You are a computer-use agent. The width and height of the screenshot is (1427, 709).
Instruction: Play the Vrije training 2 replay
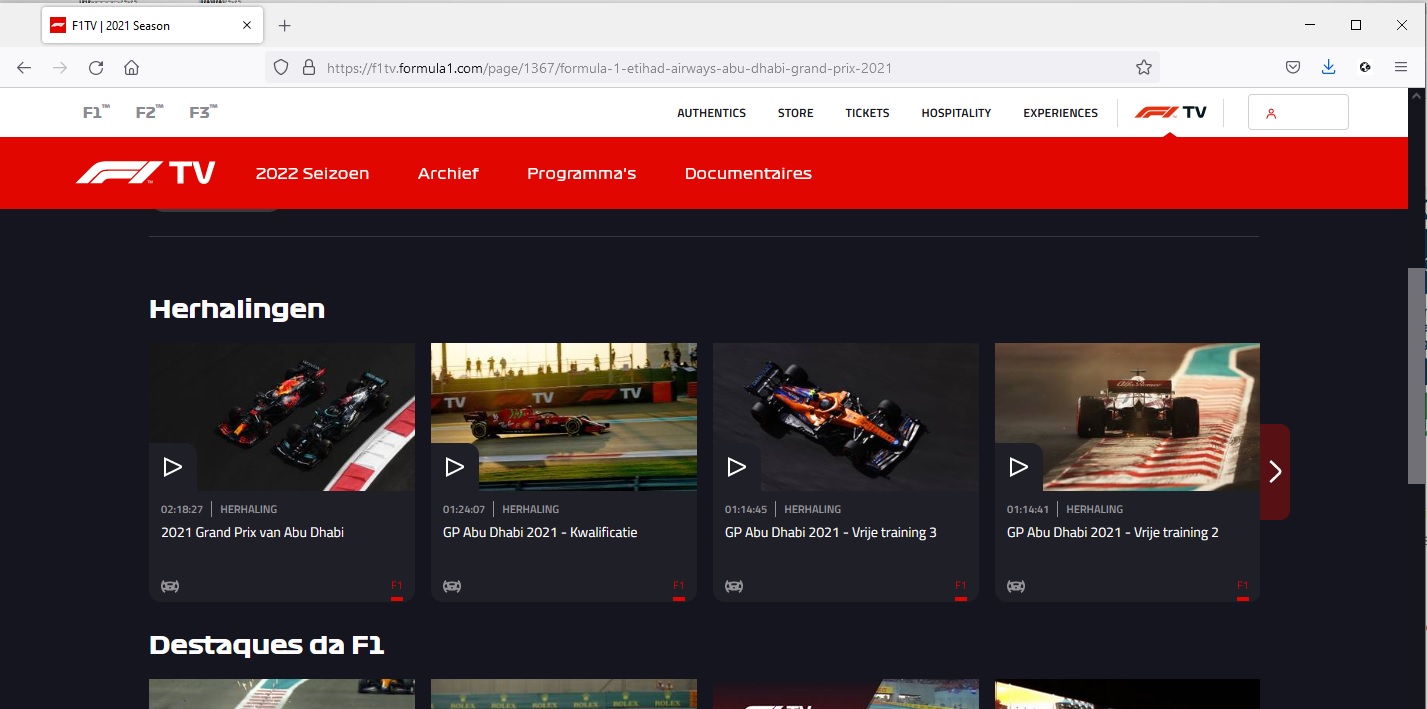(1018, 467)
